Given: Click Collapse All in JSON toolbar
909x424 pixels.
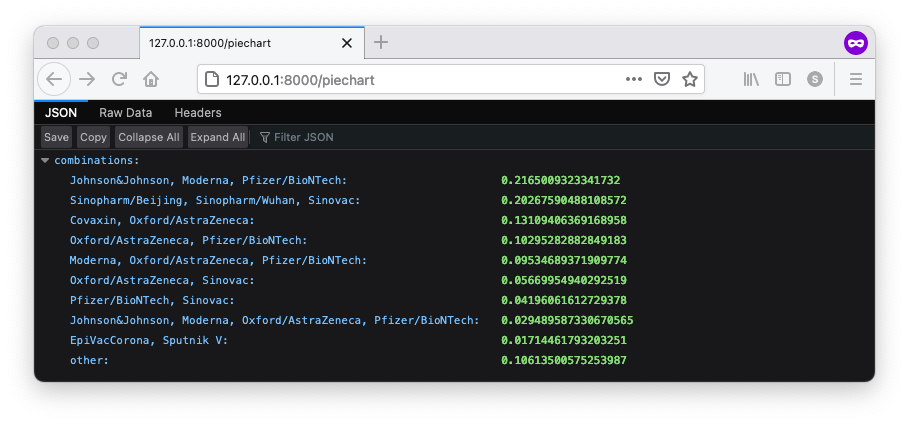Looking at the screenshot, I should tap(148, 137).
